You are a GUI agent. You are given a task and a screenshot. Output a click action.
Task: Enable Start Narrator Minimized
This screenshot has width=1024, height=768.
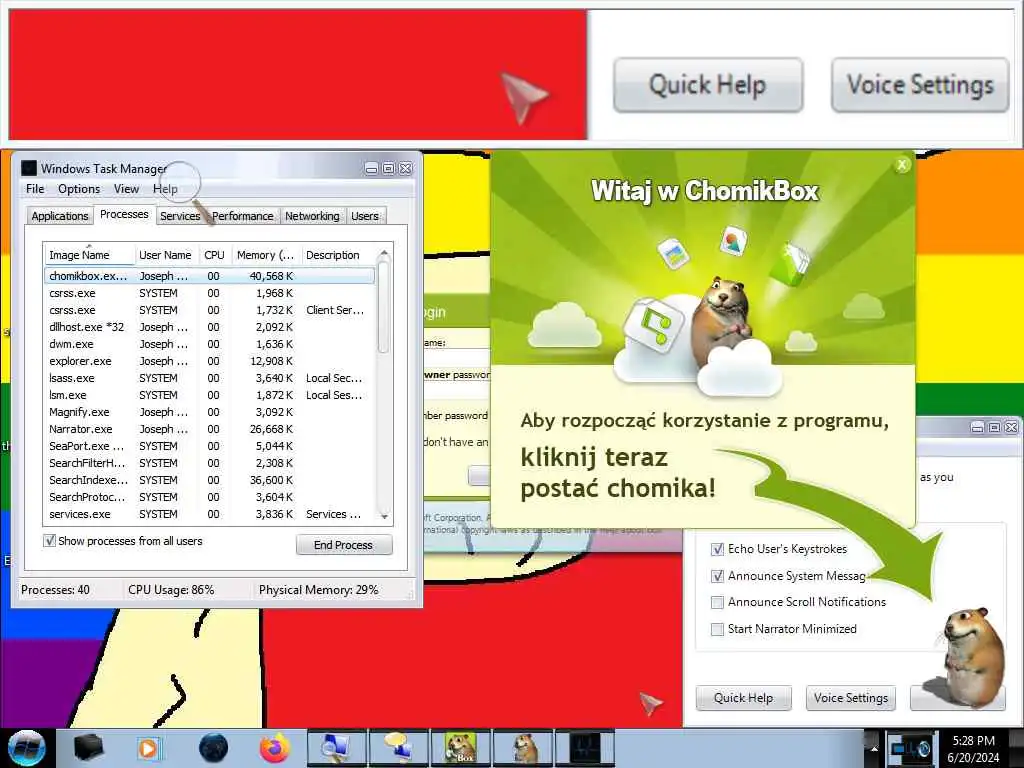[717, 629]
